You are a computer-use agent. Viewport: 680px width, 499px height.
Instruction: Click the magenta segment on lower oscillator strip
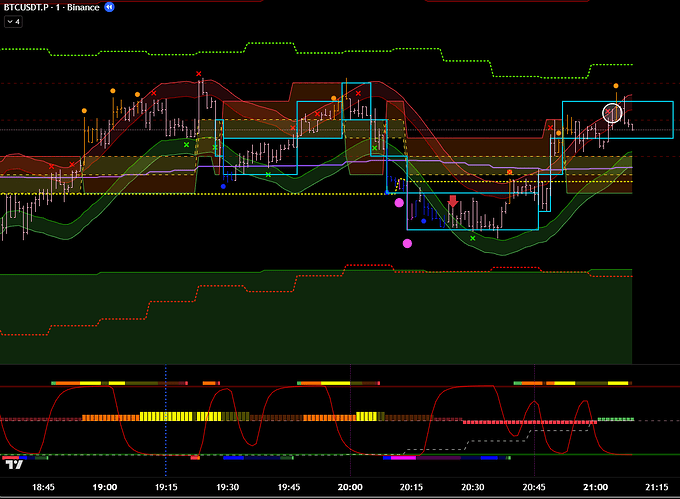[x=403, y=457]
